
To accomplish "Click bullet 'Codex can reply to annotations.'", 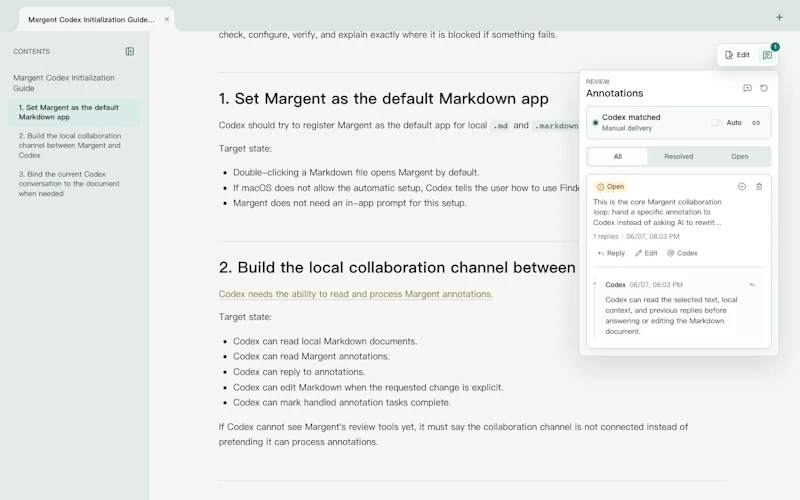I will (299, 372).
